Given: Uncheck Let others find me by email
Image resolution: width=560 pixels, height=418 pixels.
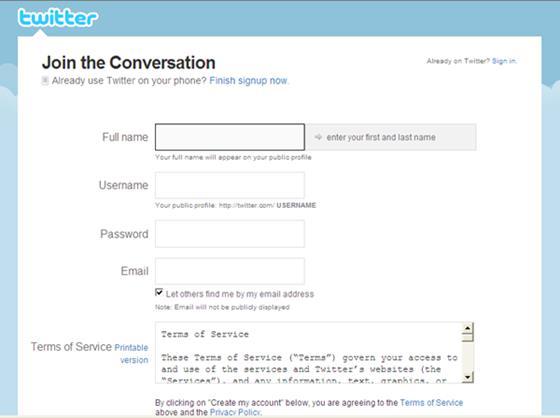Looking at the screenshot, I should [159, 292].
